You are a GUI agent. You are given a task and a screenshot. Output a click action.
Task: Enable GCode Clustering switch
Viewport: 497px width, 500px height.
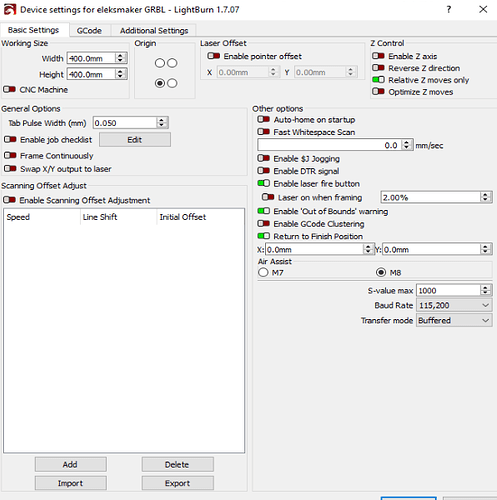point(263,223)
